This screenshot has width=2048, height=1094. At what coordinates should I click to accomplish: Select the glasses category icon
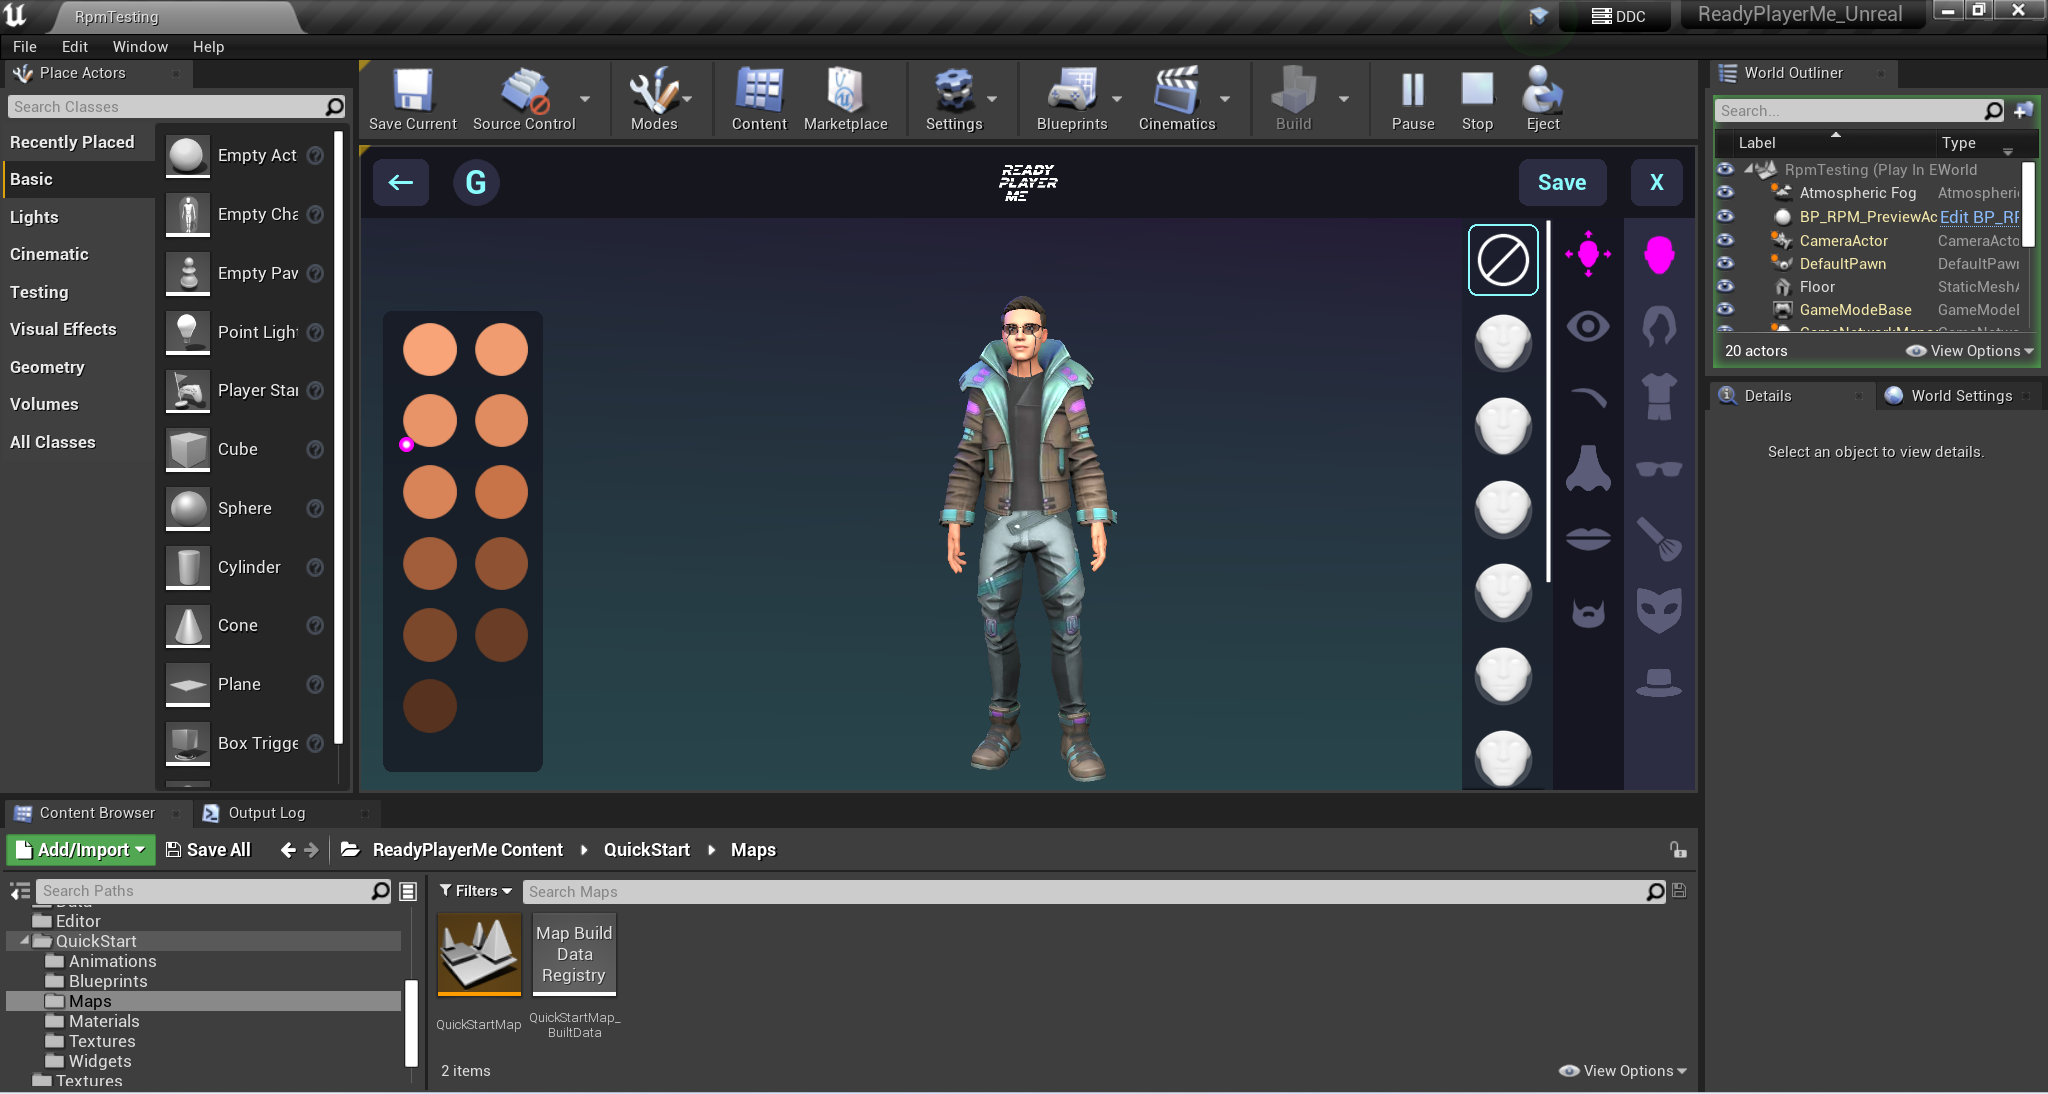pyautogui.click(x=1657, y=470)
